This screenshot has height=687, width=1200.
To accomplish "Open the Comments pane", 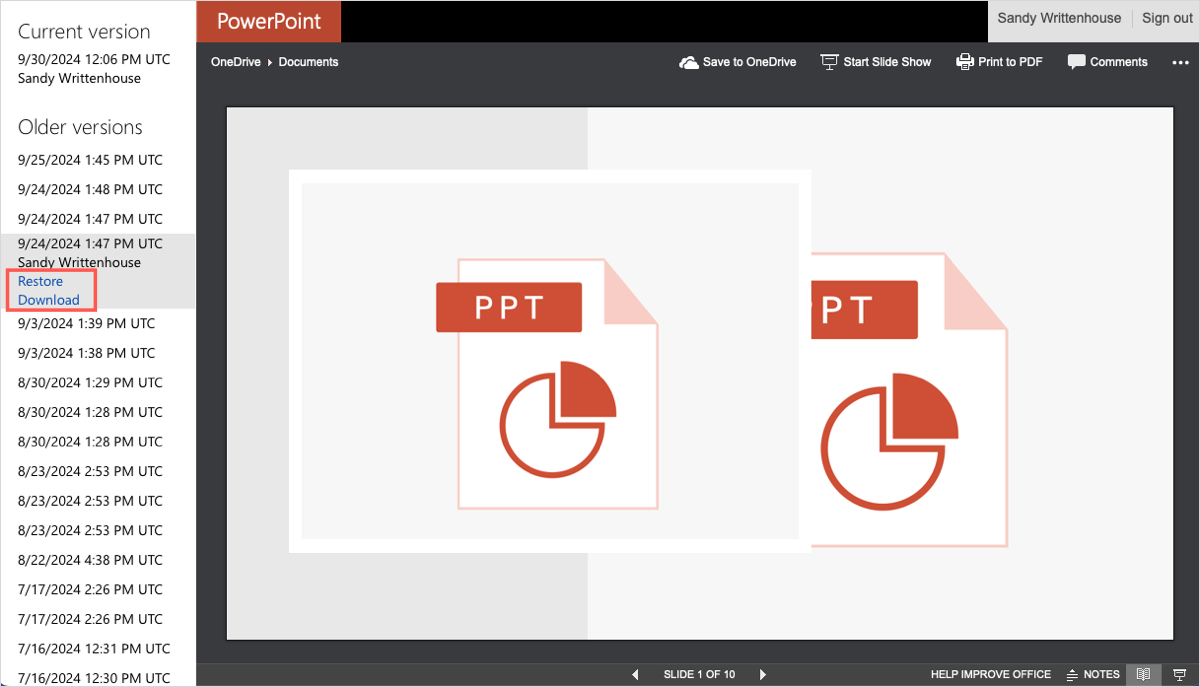I will [x=1107, y=62].
